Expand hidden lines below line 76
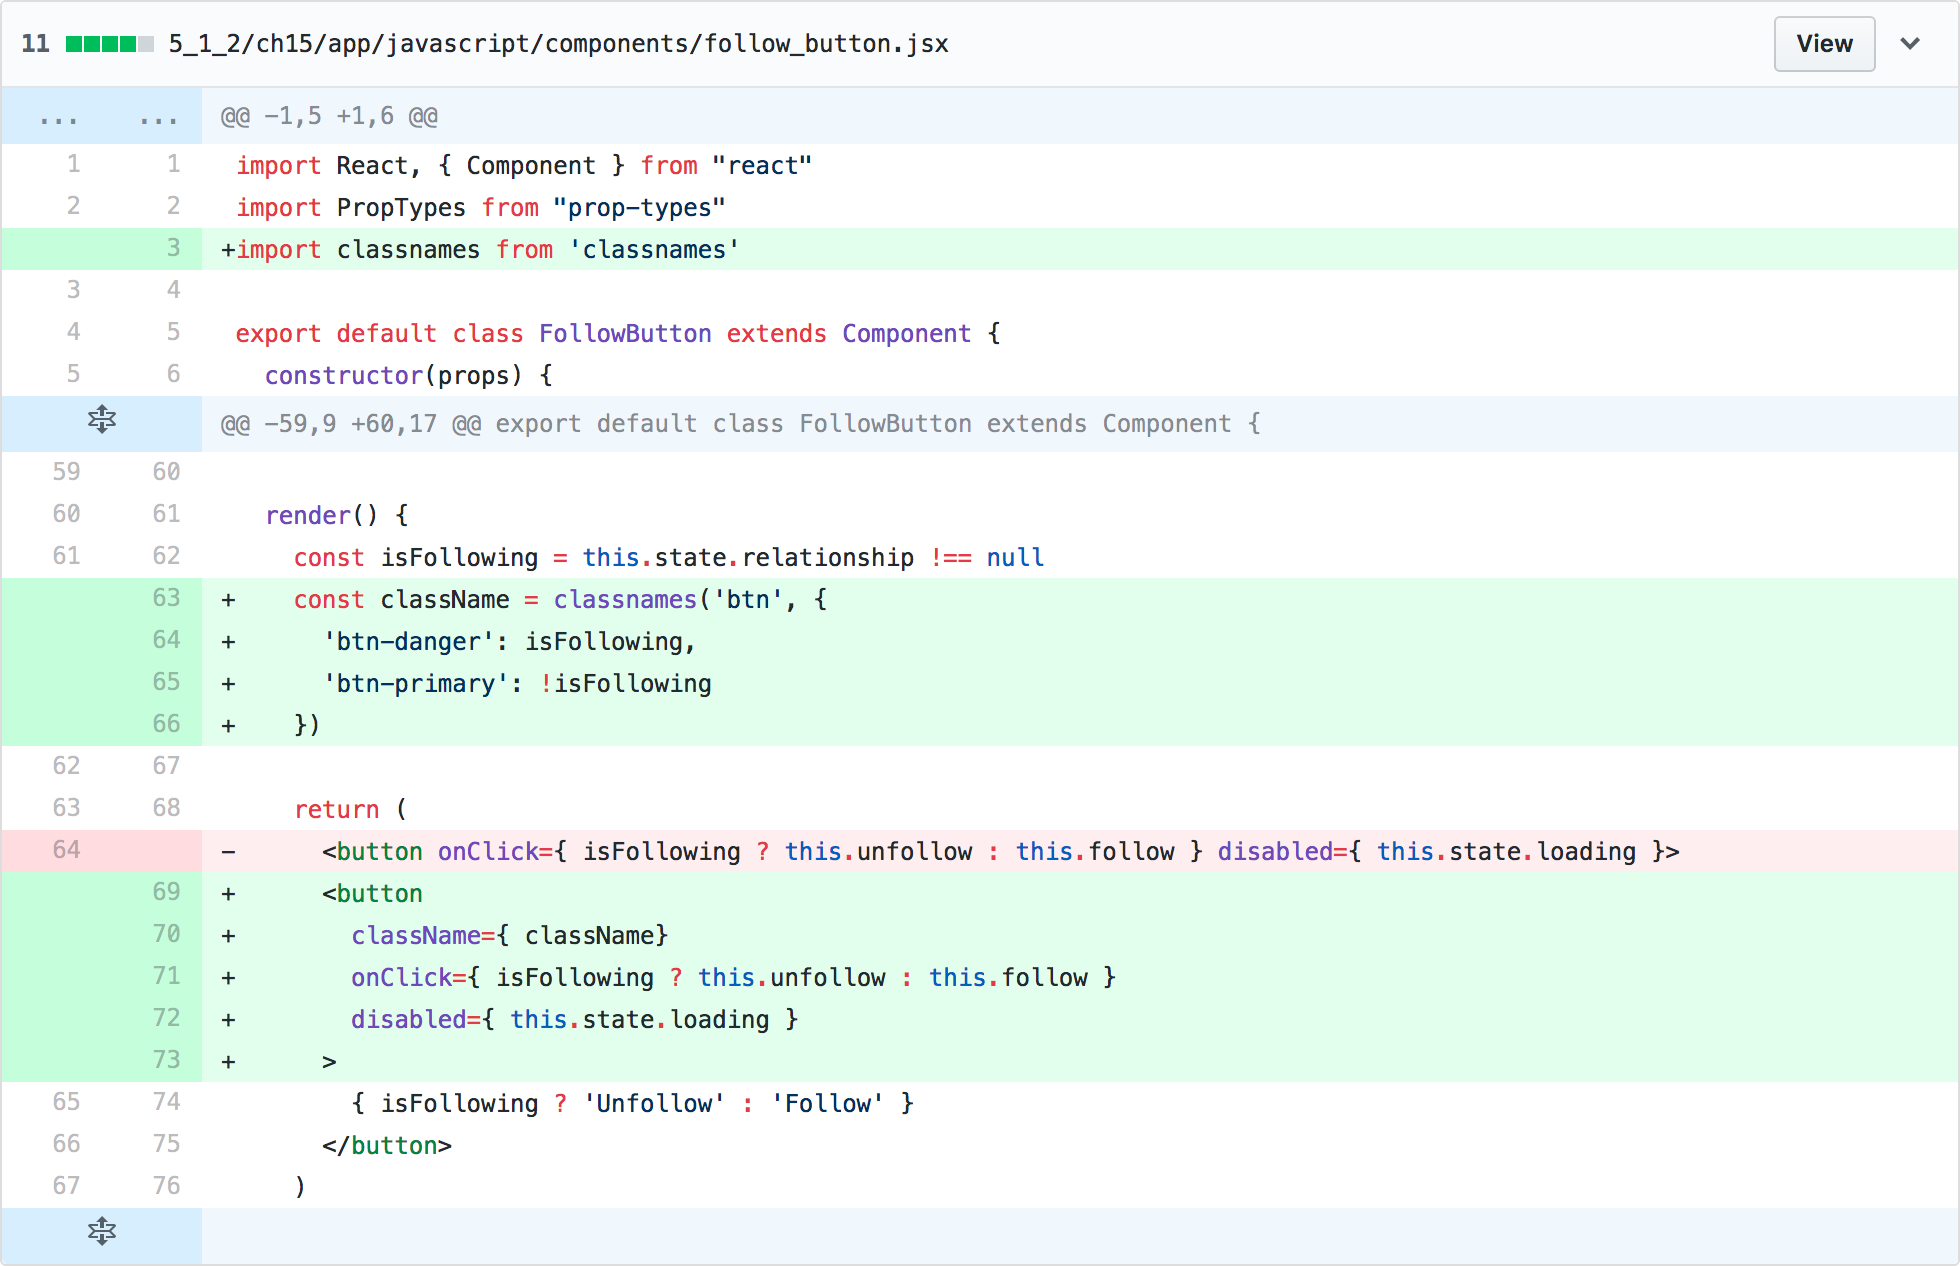Screen dimensions: 1960x1266 click(101, 1232)
